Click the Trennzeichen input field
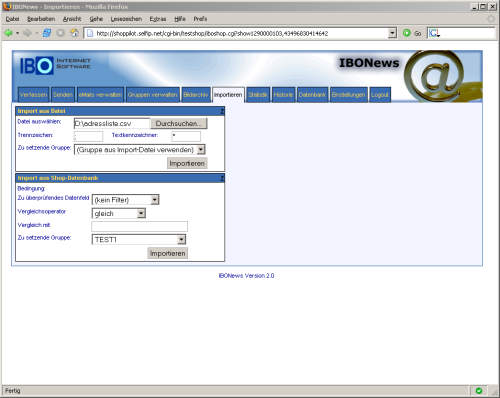 [x=88, y=136]
